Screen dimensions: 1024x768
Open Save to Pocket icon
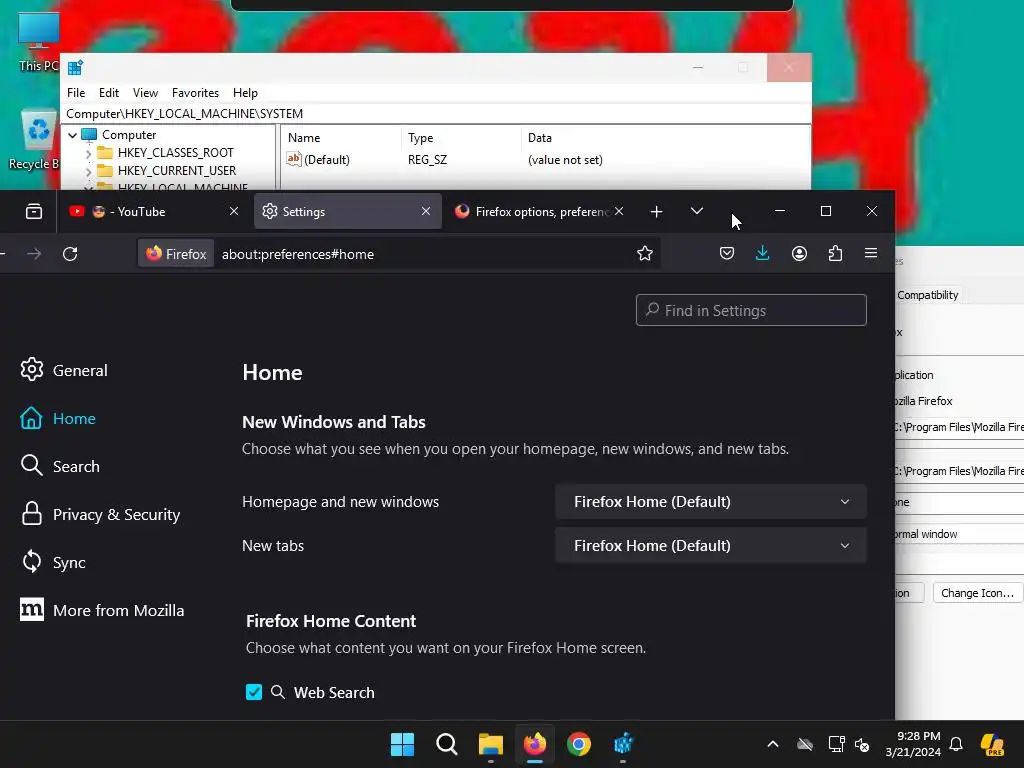tap(727, 253)
